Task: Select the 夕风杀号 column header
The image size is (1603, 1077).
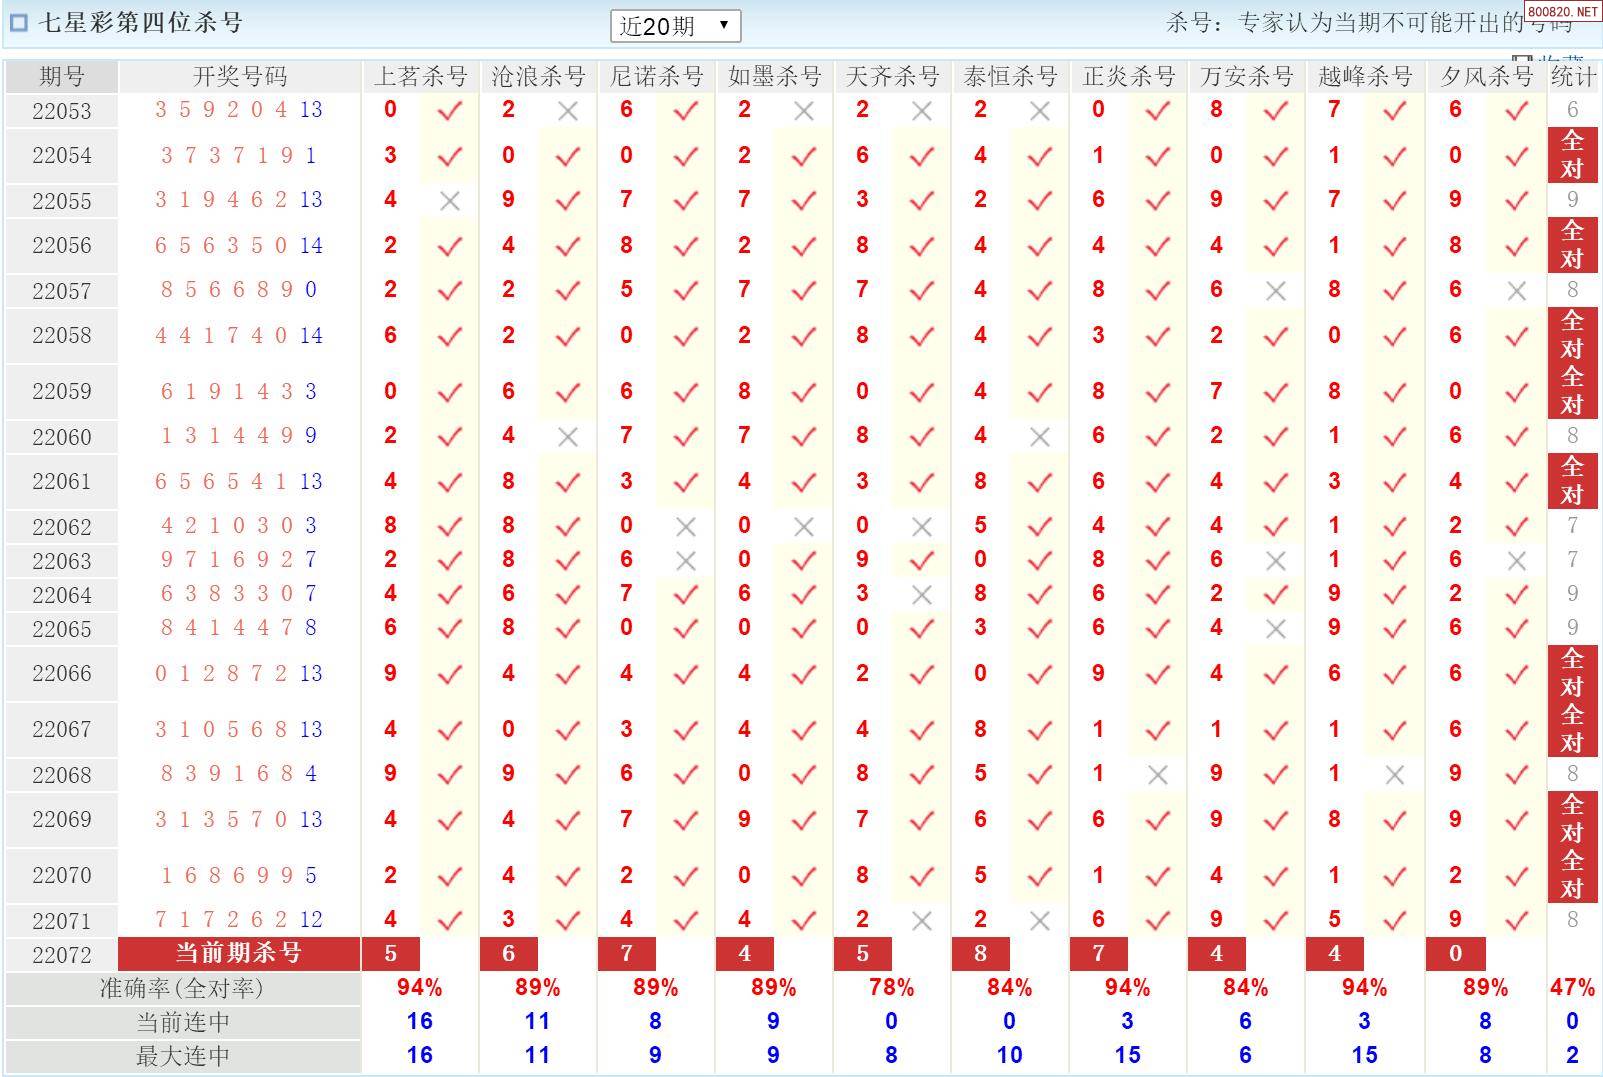Action: pos(1486,77)
